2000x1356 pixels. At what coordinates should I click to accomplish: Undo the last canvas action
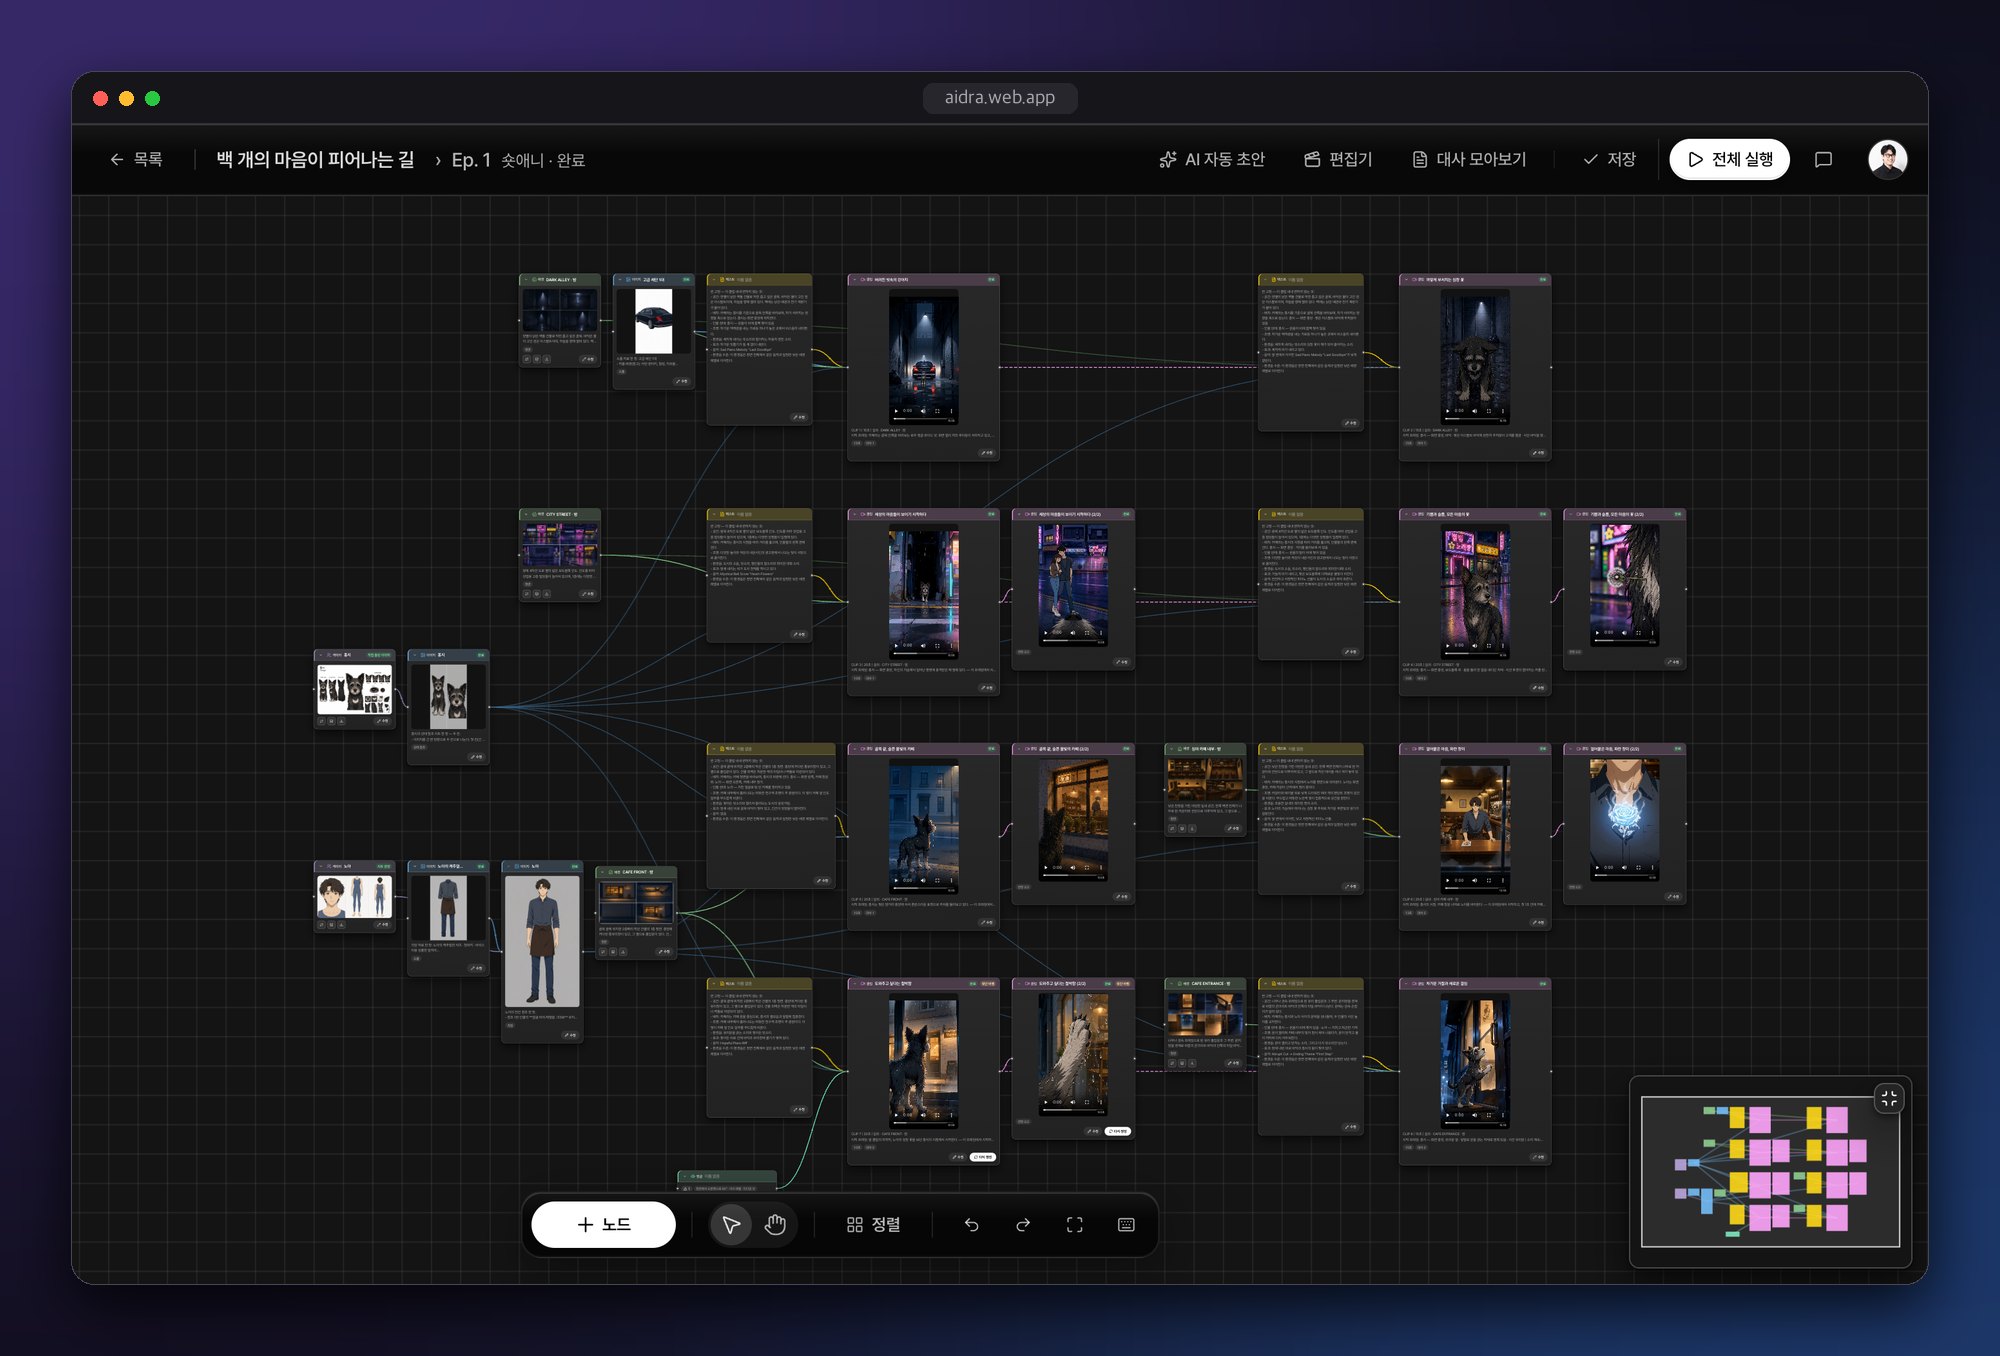click(x=971, y=1225)
